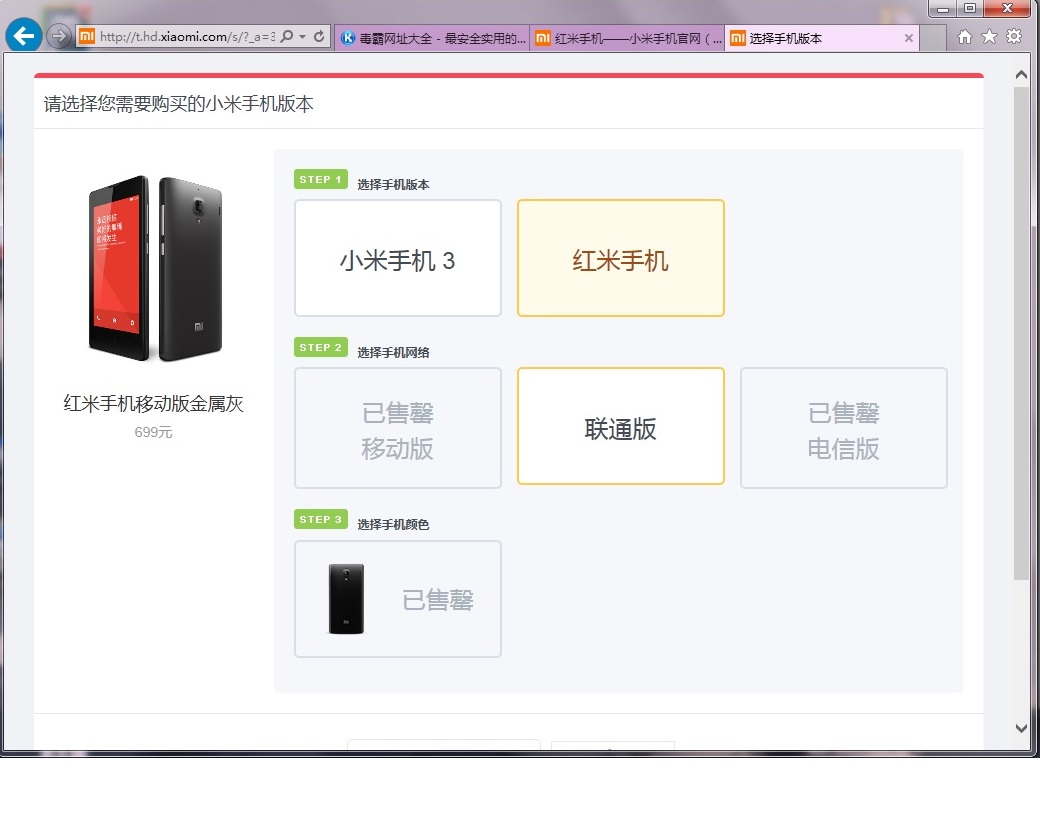Click the red Redmi phone product image
Image resolution: width=1040 pixels, height=832 pixels.
155,269
